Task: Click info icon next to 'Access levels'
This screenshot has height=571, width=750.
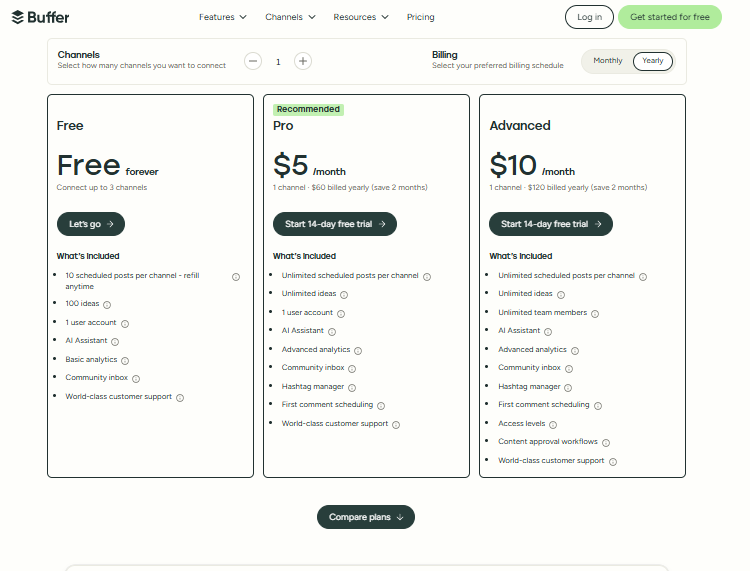Action: click(553, 425)
